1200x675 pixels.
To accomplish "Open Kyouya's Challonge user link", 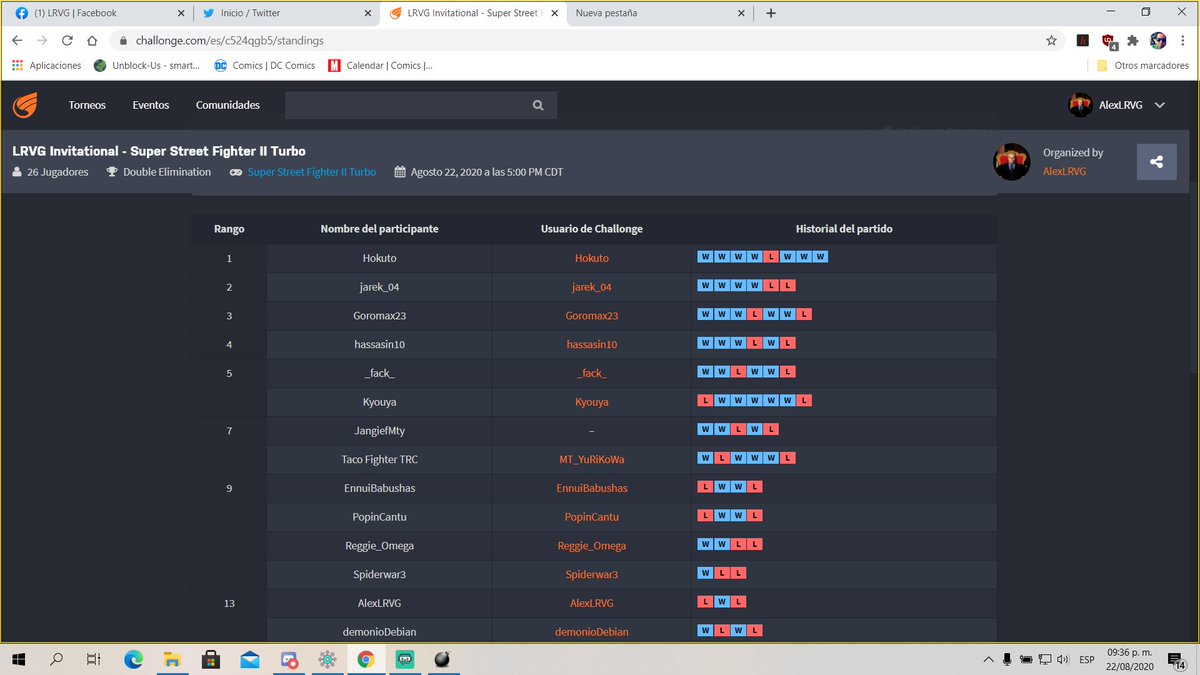I will point(591,402).
